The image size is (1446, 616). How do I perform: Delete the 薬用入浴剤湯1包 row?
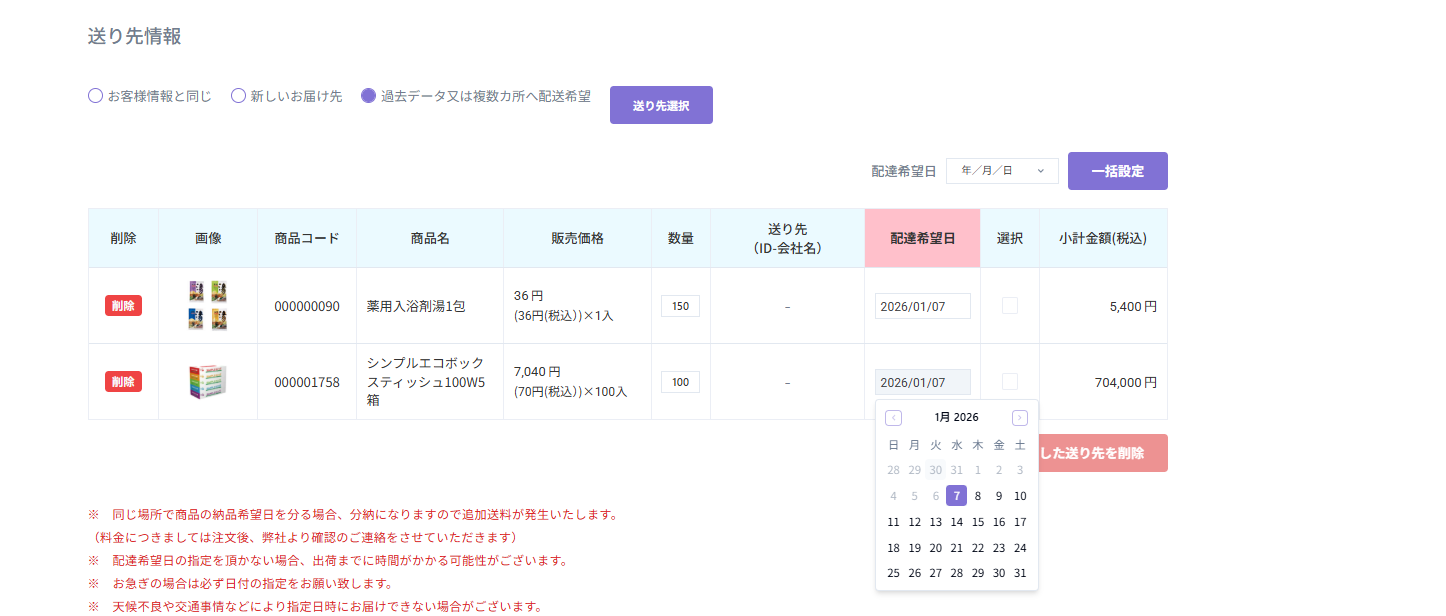(x=123, y=306)
